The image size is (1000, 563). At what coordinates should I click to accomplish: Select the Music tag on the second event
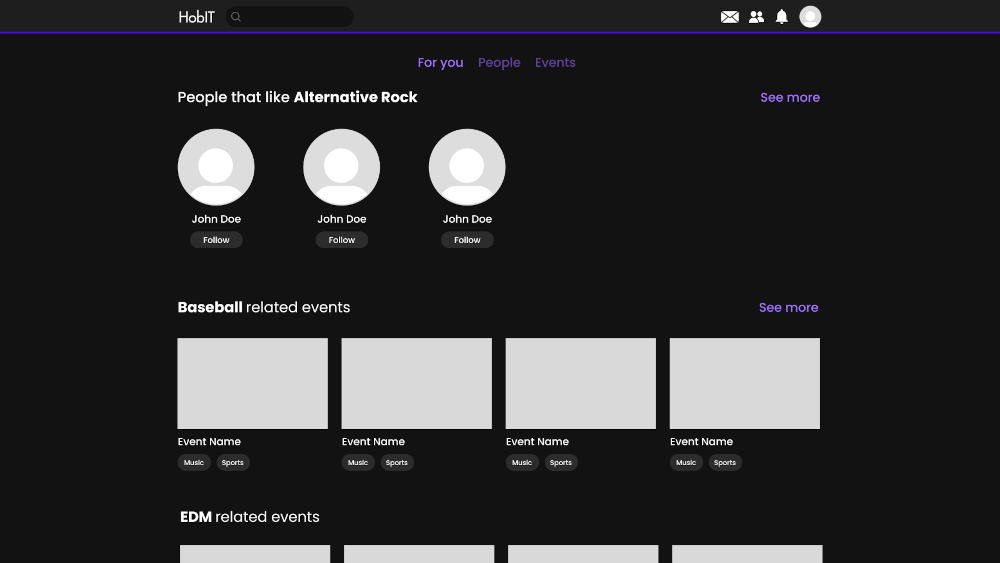coord(358,463)
